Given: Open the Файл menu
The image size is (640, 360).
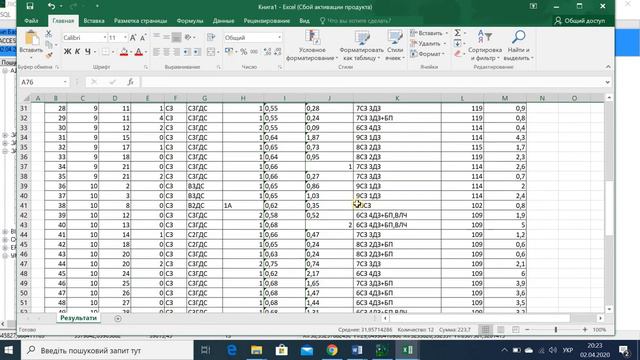Looking at the screenshot, I should (x=31, y=21).
